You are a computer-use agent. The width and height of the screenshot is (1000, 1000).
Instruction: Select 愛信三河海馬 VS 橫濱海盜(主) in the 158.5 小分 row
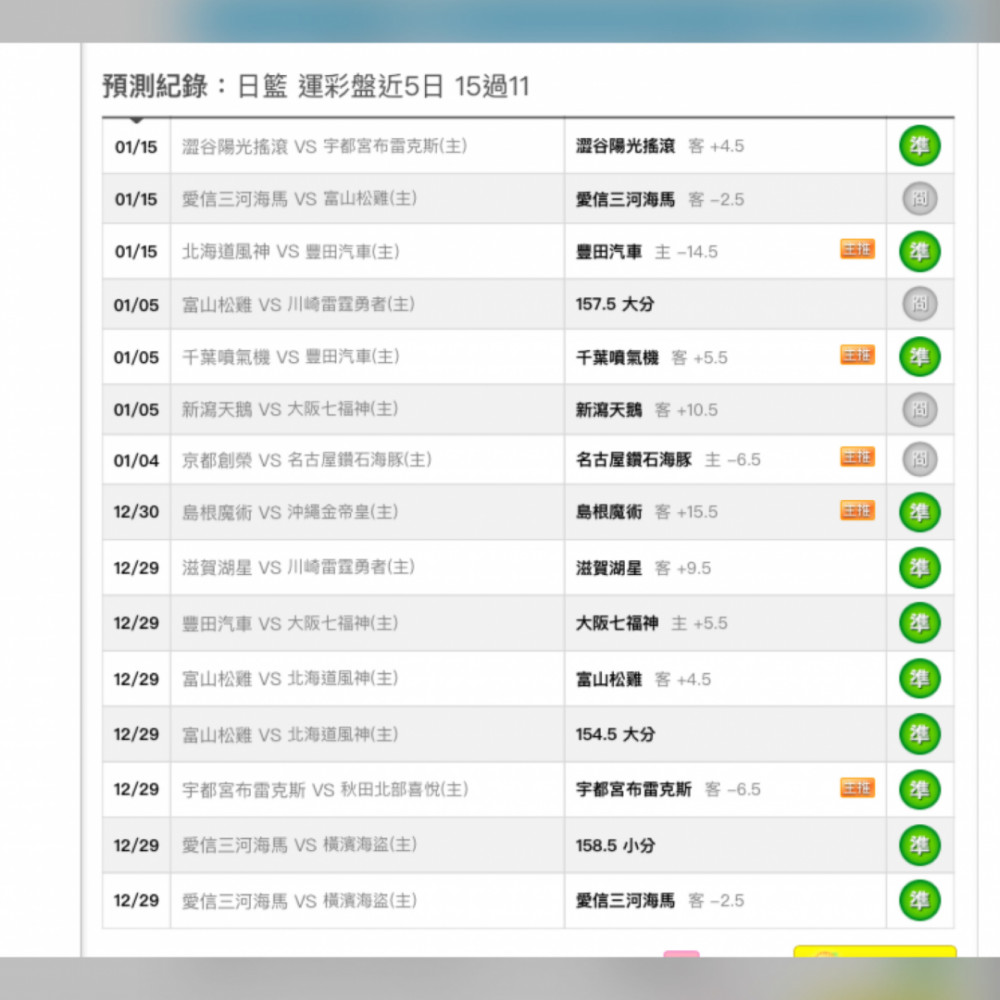pyautogui.click(x=299, y=845)
